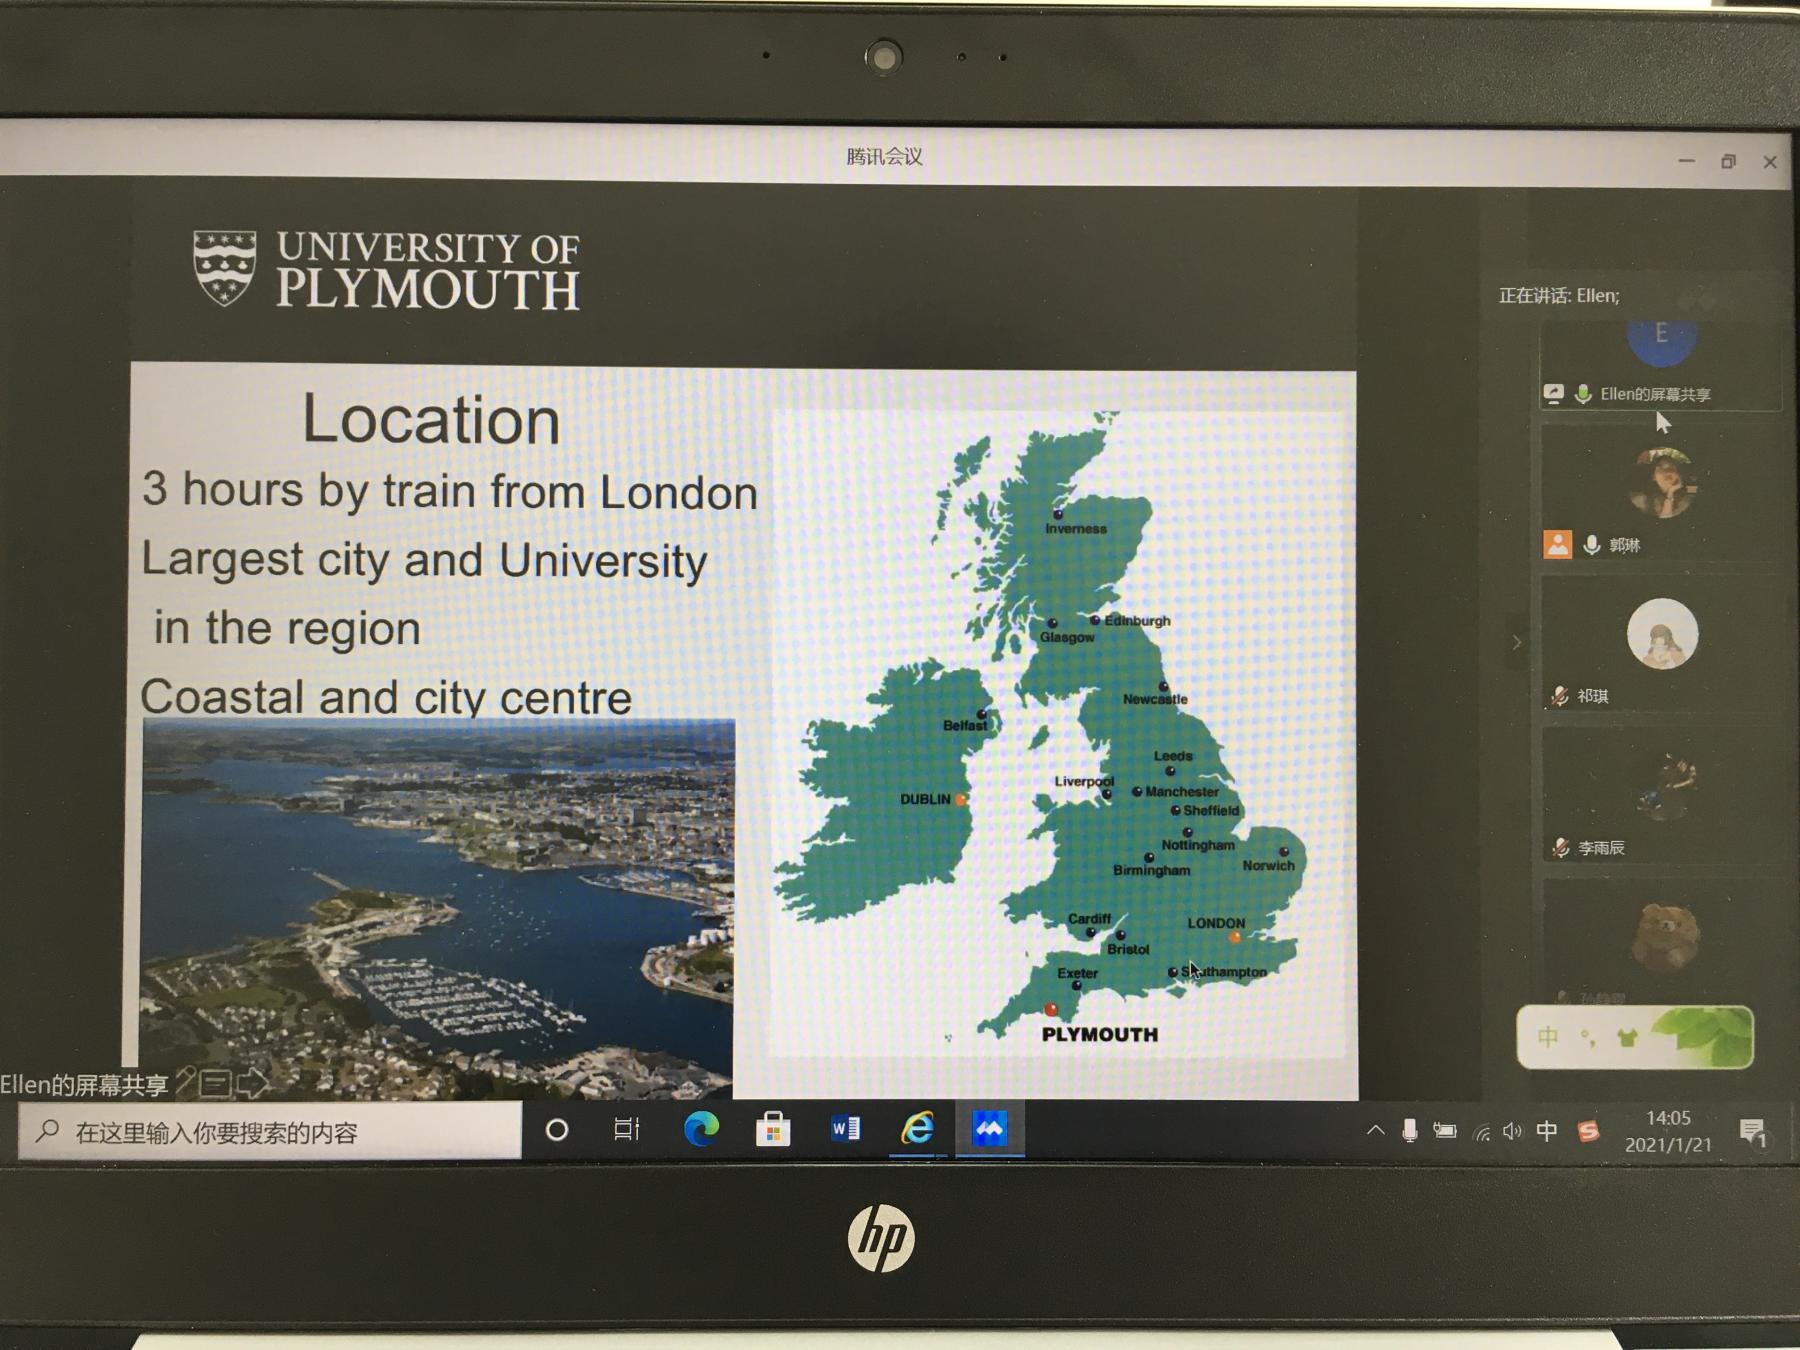Collapse the participant video sidebar

click(1516, 642)
